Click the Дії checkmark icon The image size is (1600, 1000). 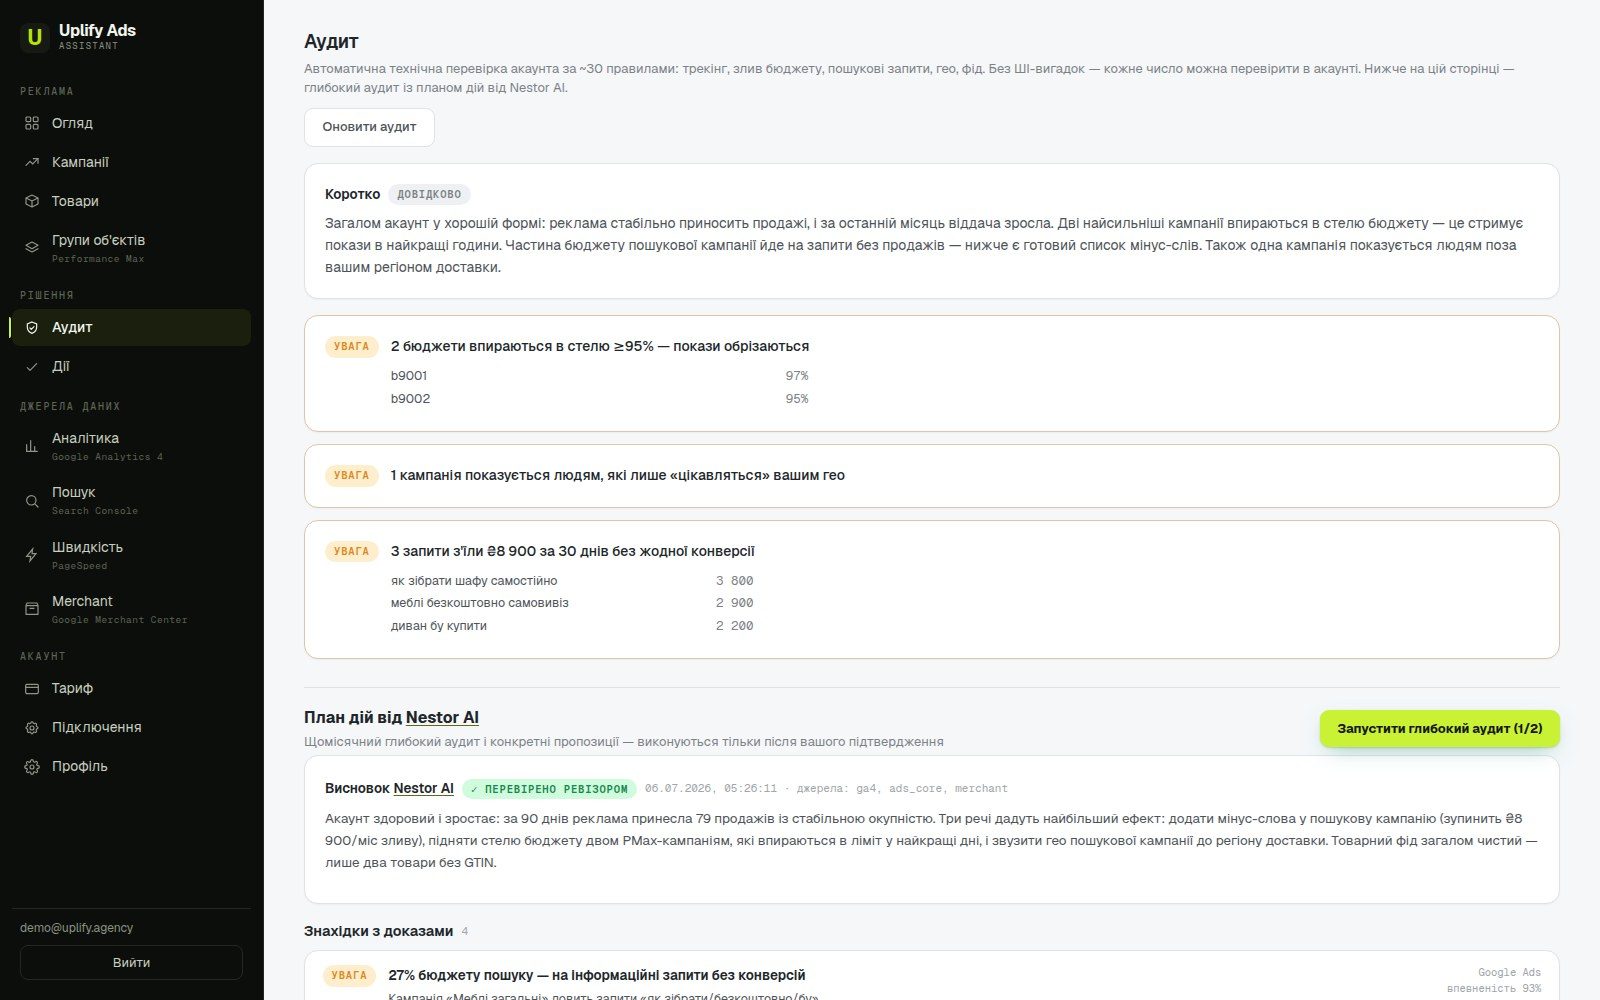32,366
